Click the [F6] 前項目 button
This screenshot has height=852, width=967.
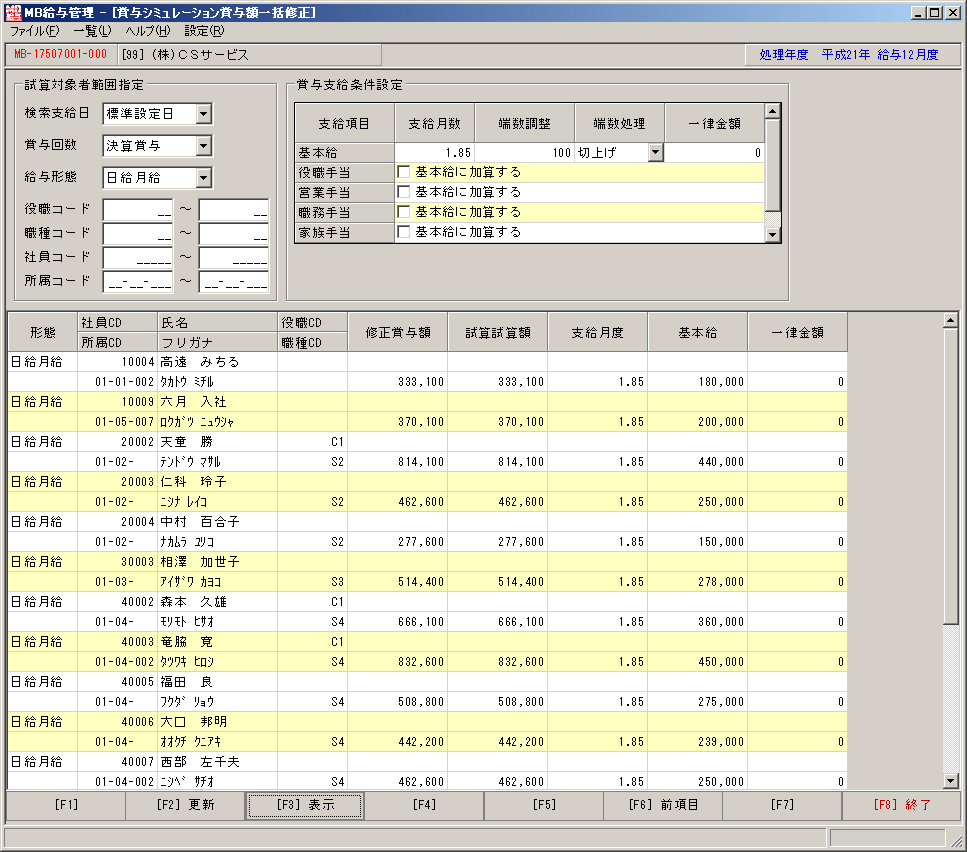[664, 805]
